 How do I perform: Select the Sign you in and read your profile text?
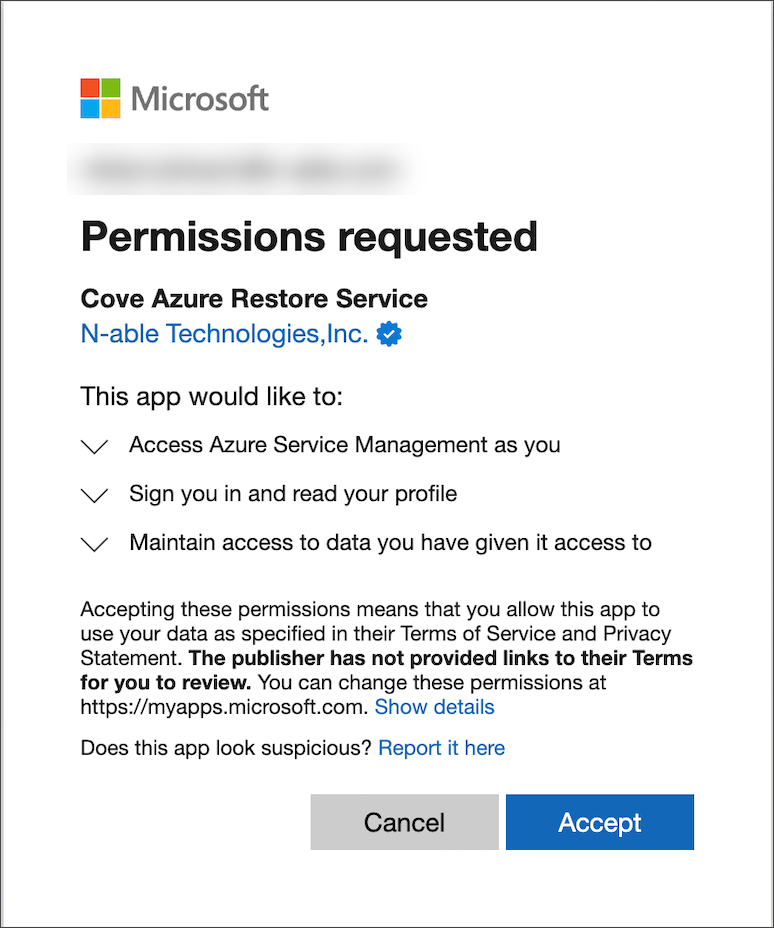[x=292, y=493]
